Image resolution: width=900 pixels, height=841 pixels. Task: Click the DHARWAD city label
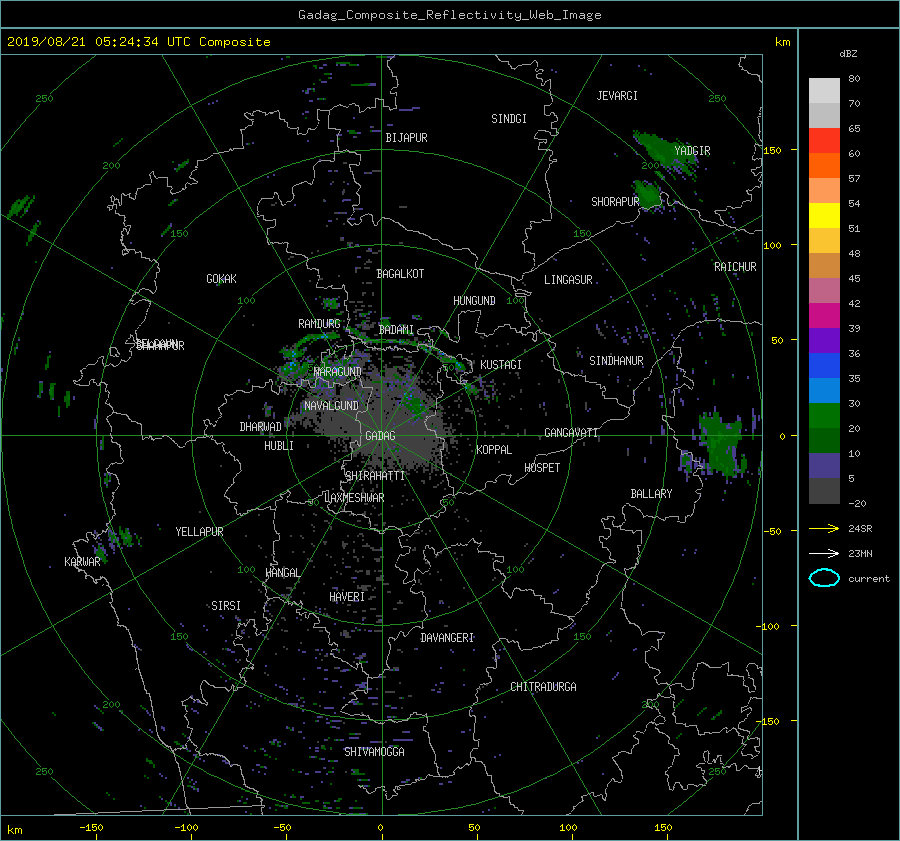pos(261,427)
